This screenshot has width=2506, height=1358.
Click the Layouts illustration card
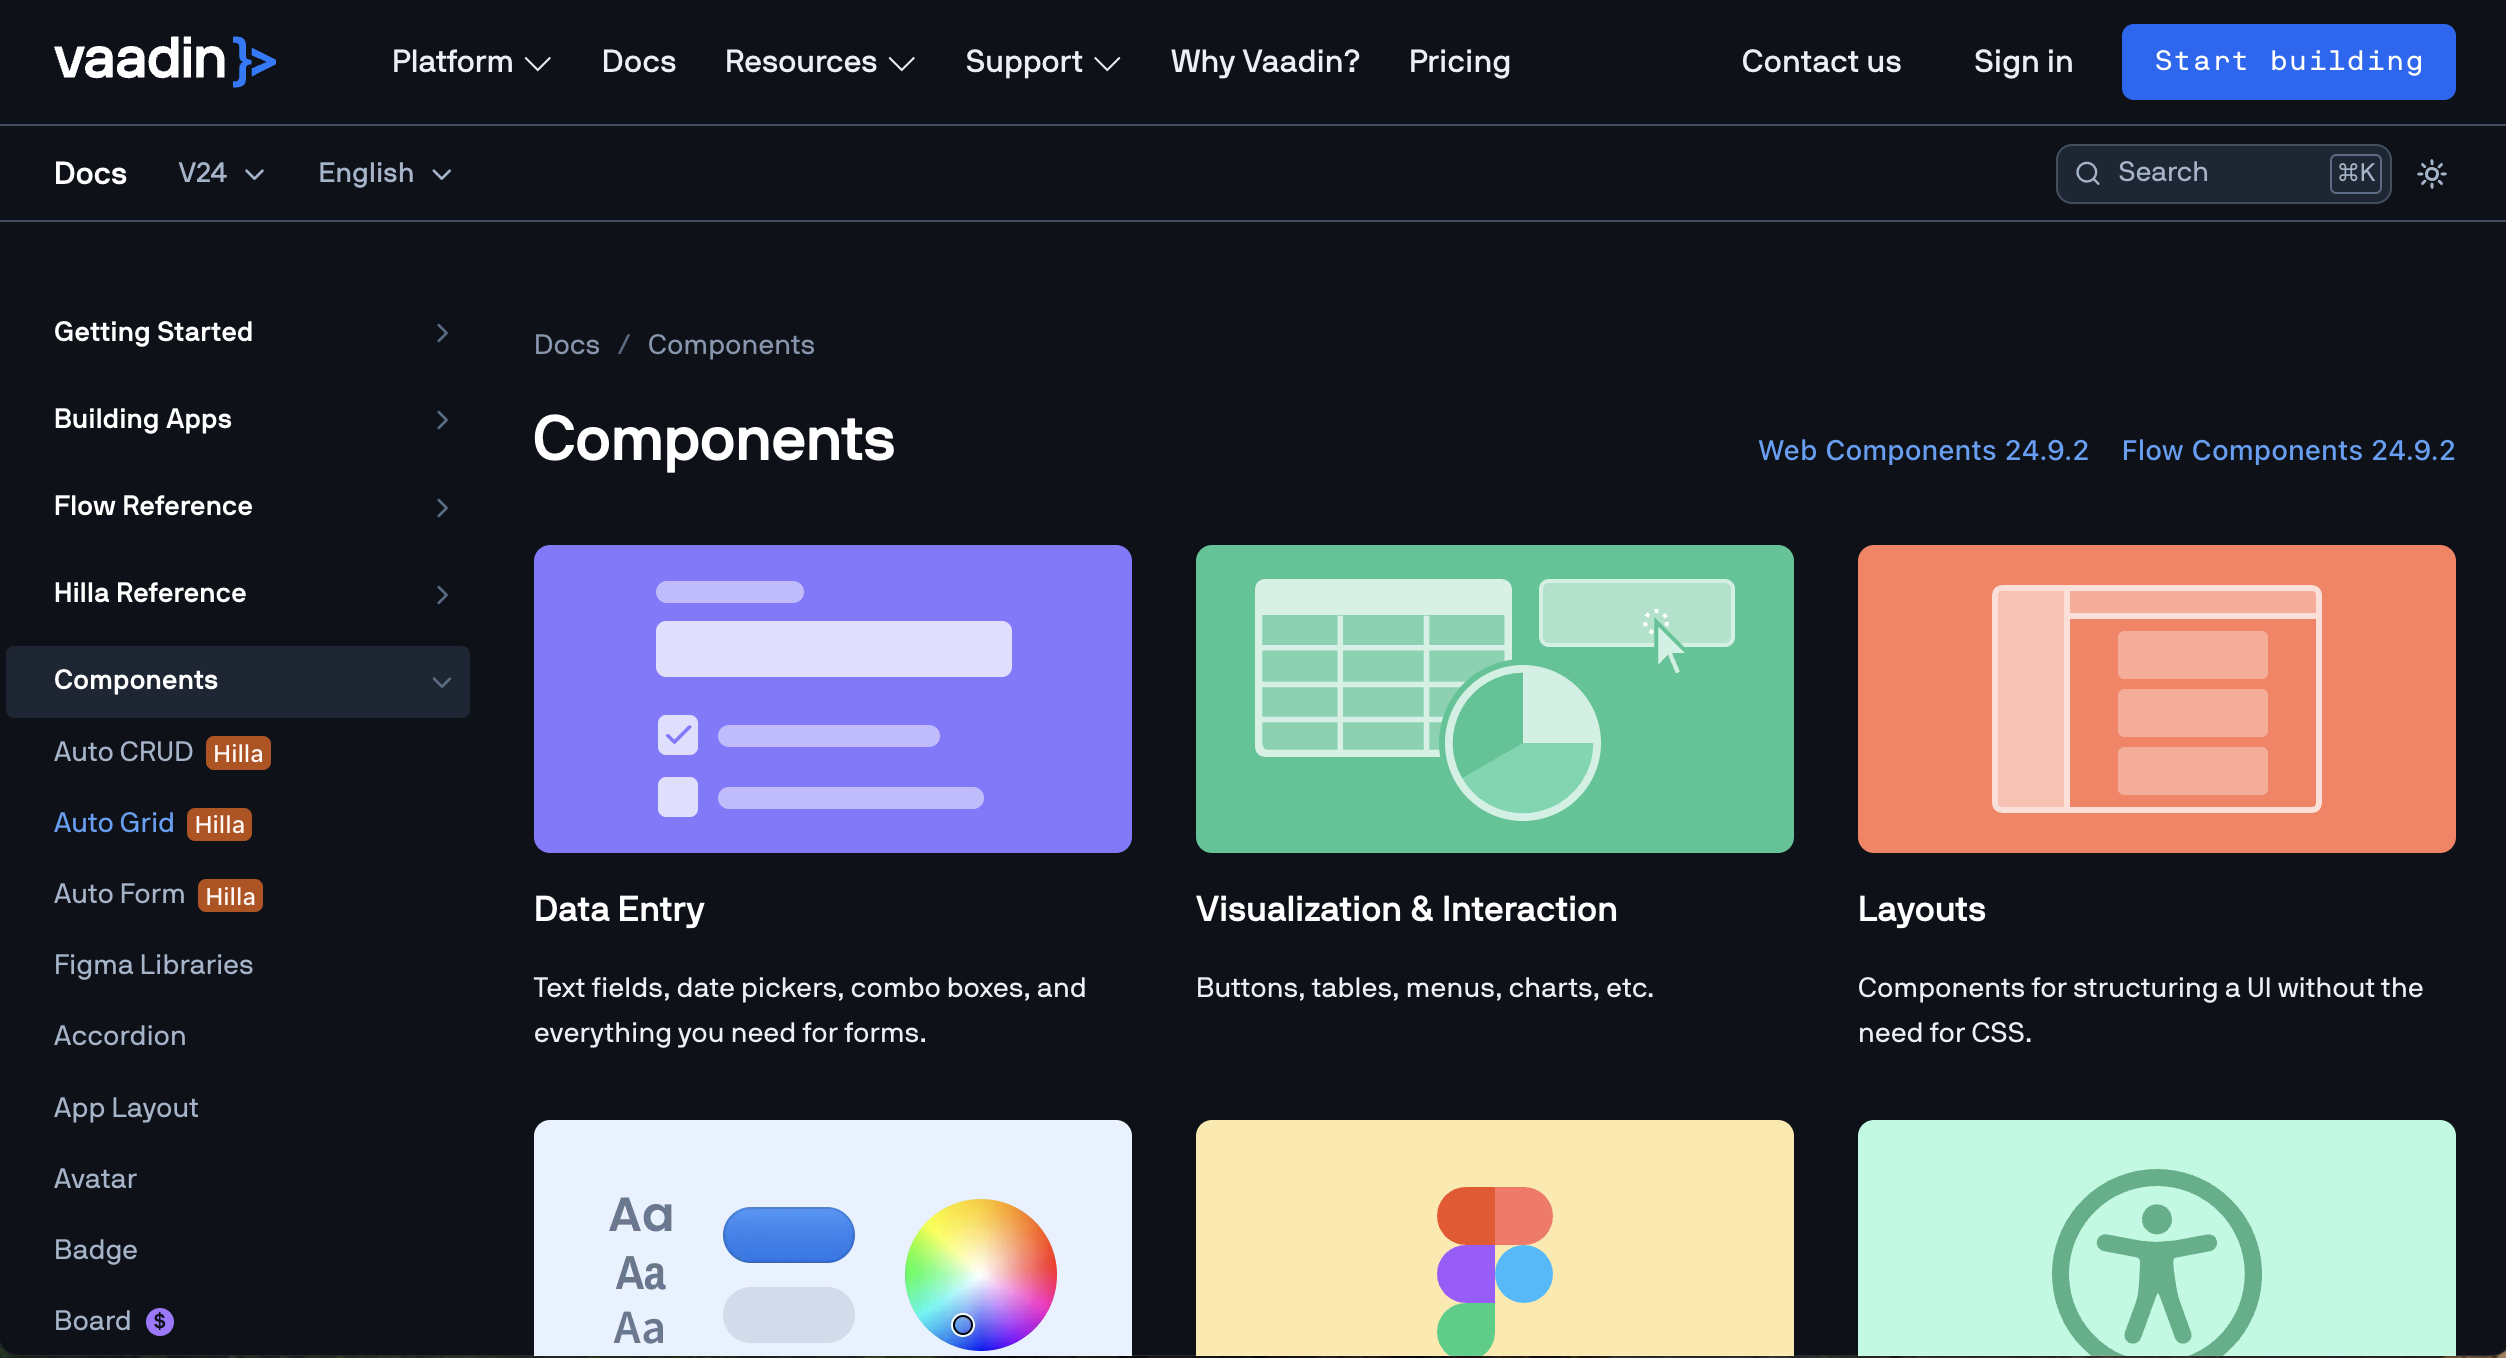coord(2156,698)
